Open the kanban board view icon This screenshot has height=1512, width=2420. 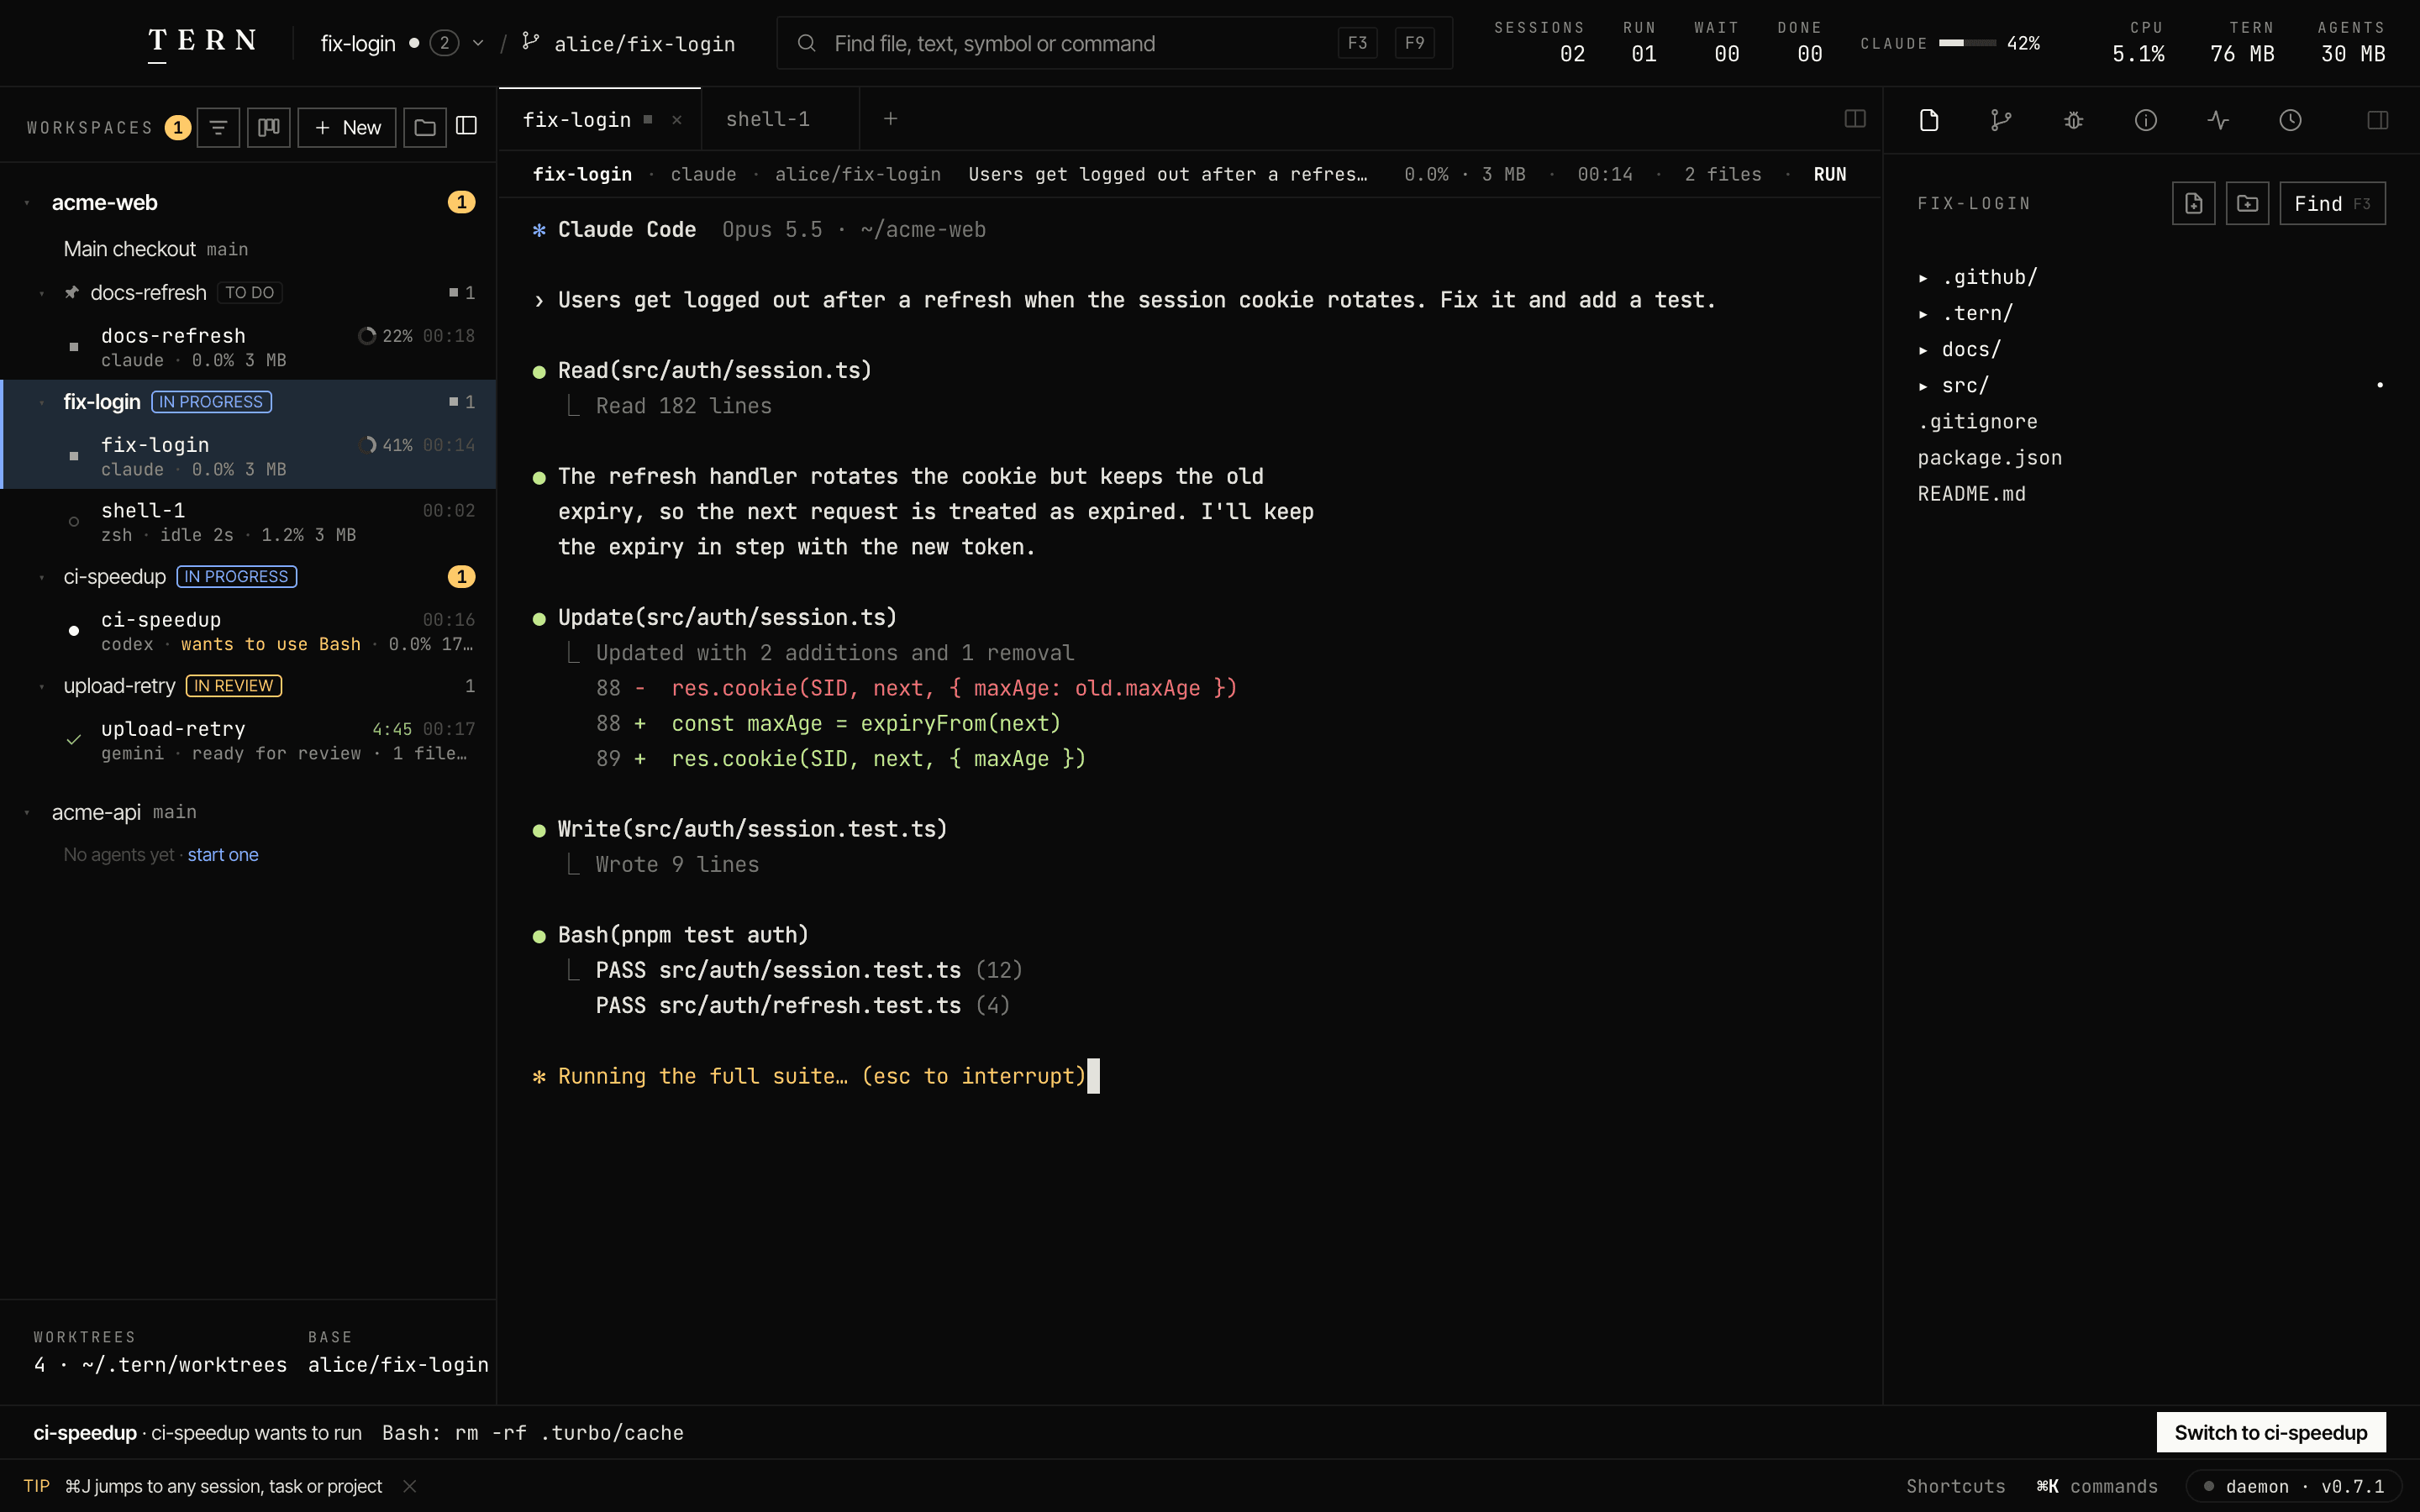pos(269,127)
